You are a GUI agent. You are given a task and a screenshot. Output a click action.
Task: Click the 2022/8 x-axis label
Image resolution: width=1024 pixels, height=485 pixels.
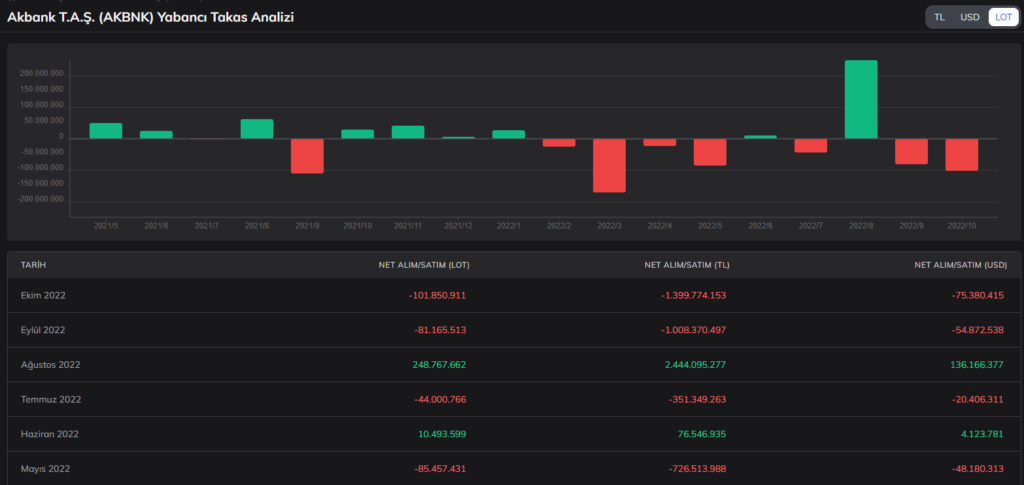861,226
